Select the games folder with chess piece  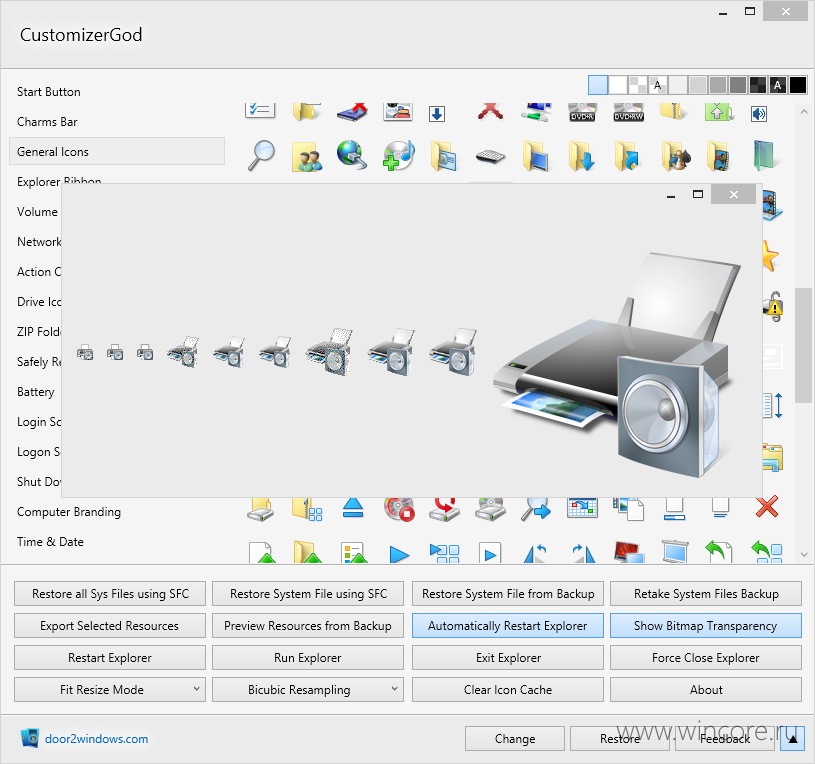(x=675, y=156)
